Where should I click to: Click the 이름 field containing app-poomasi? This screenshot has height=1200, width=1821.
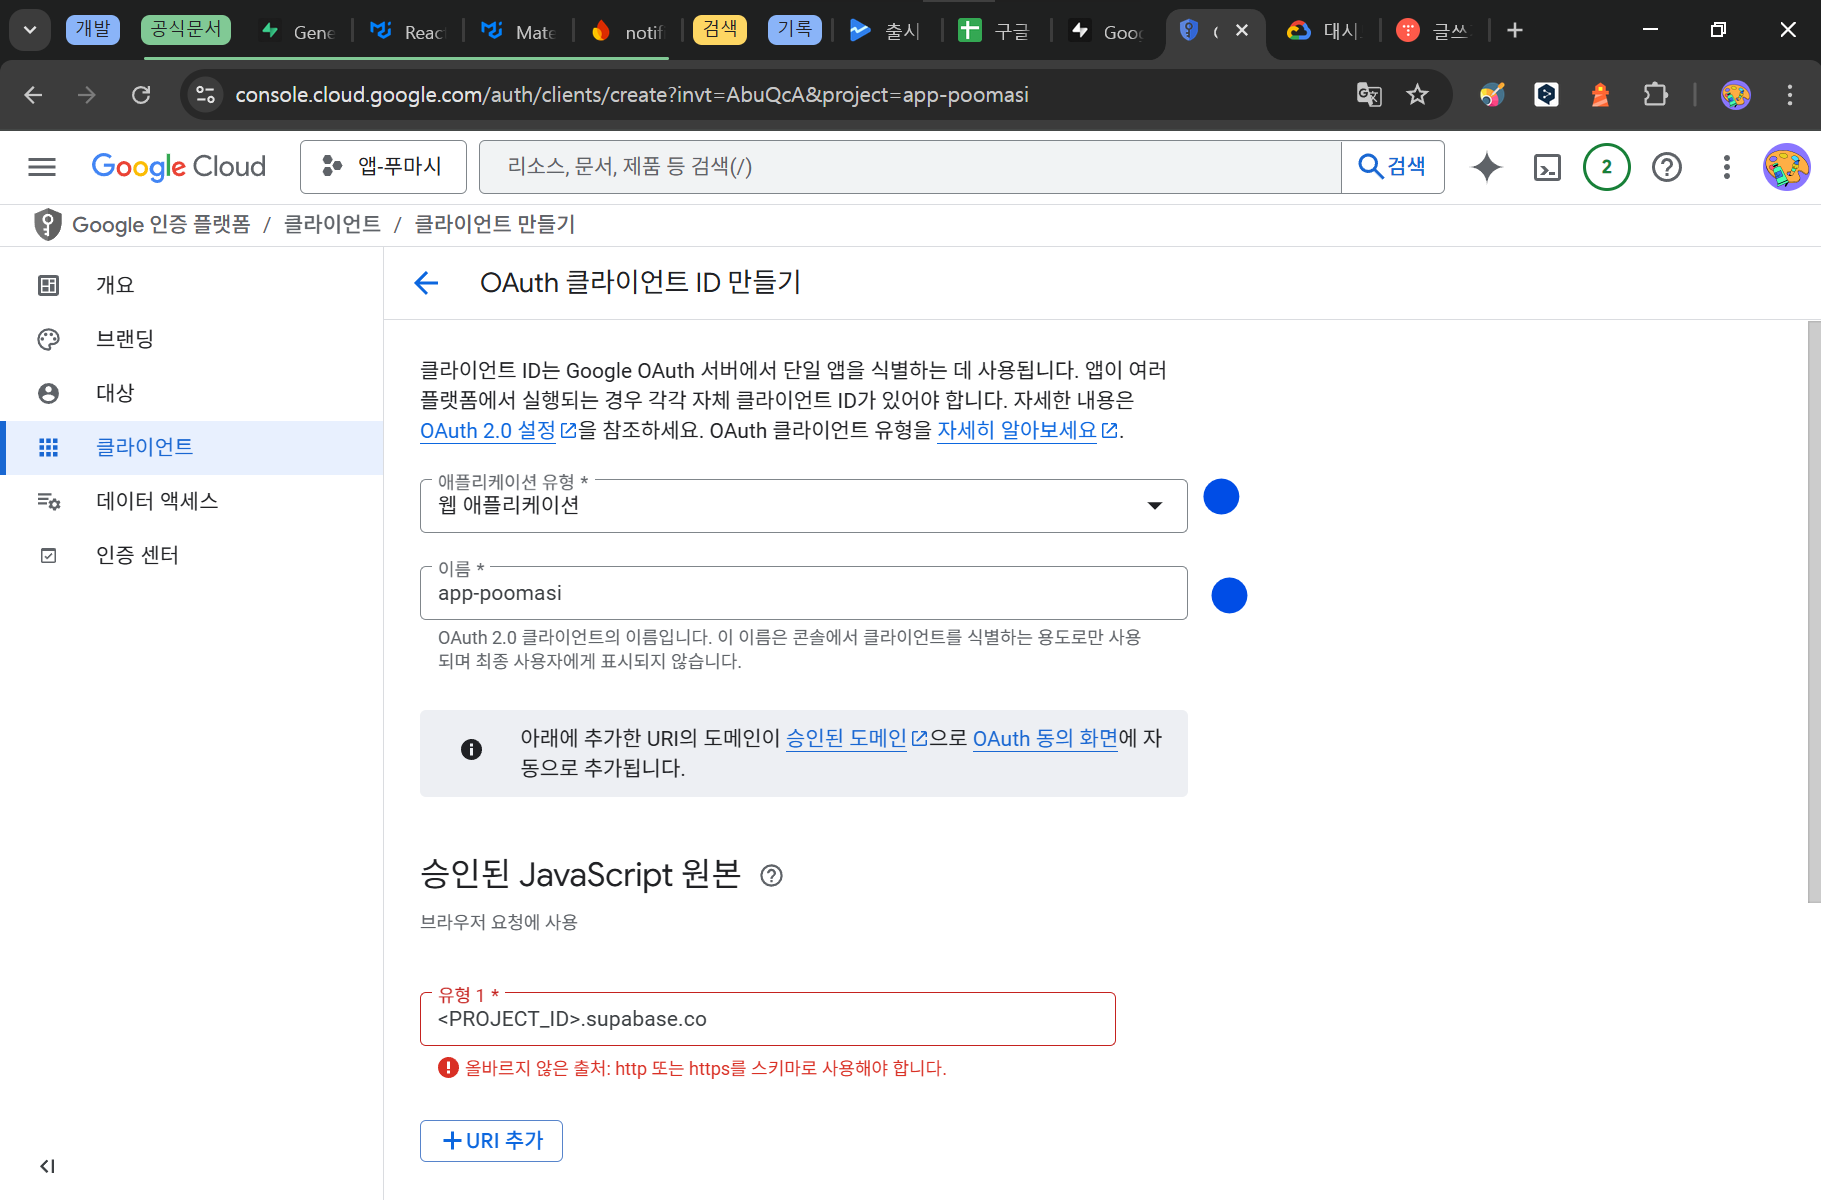[804, 593]
